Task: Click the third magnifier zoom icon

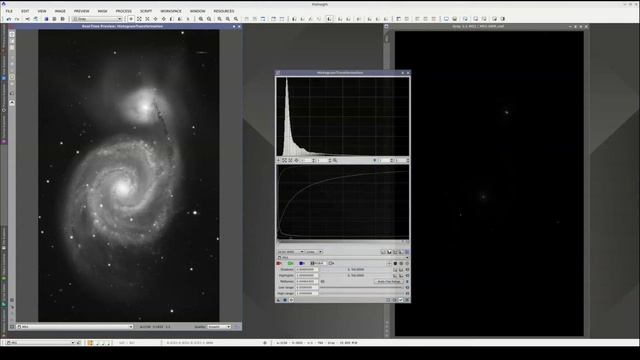Action: [x=220, y=19]
